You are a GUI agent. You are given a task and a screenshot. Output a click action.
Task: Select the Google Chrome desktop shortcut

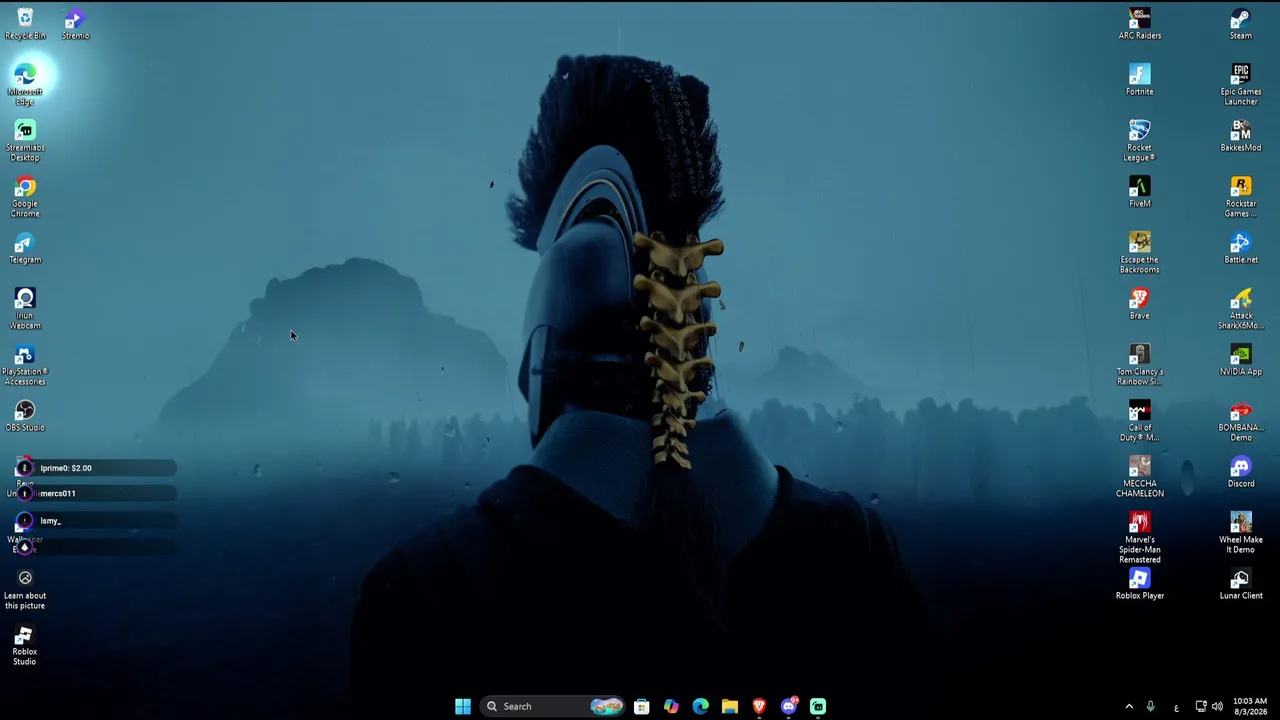(x=25, y=196)
